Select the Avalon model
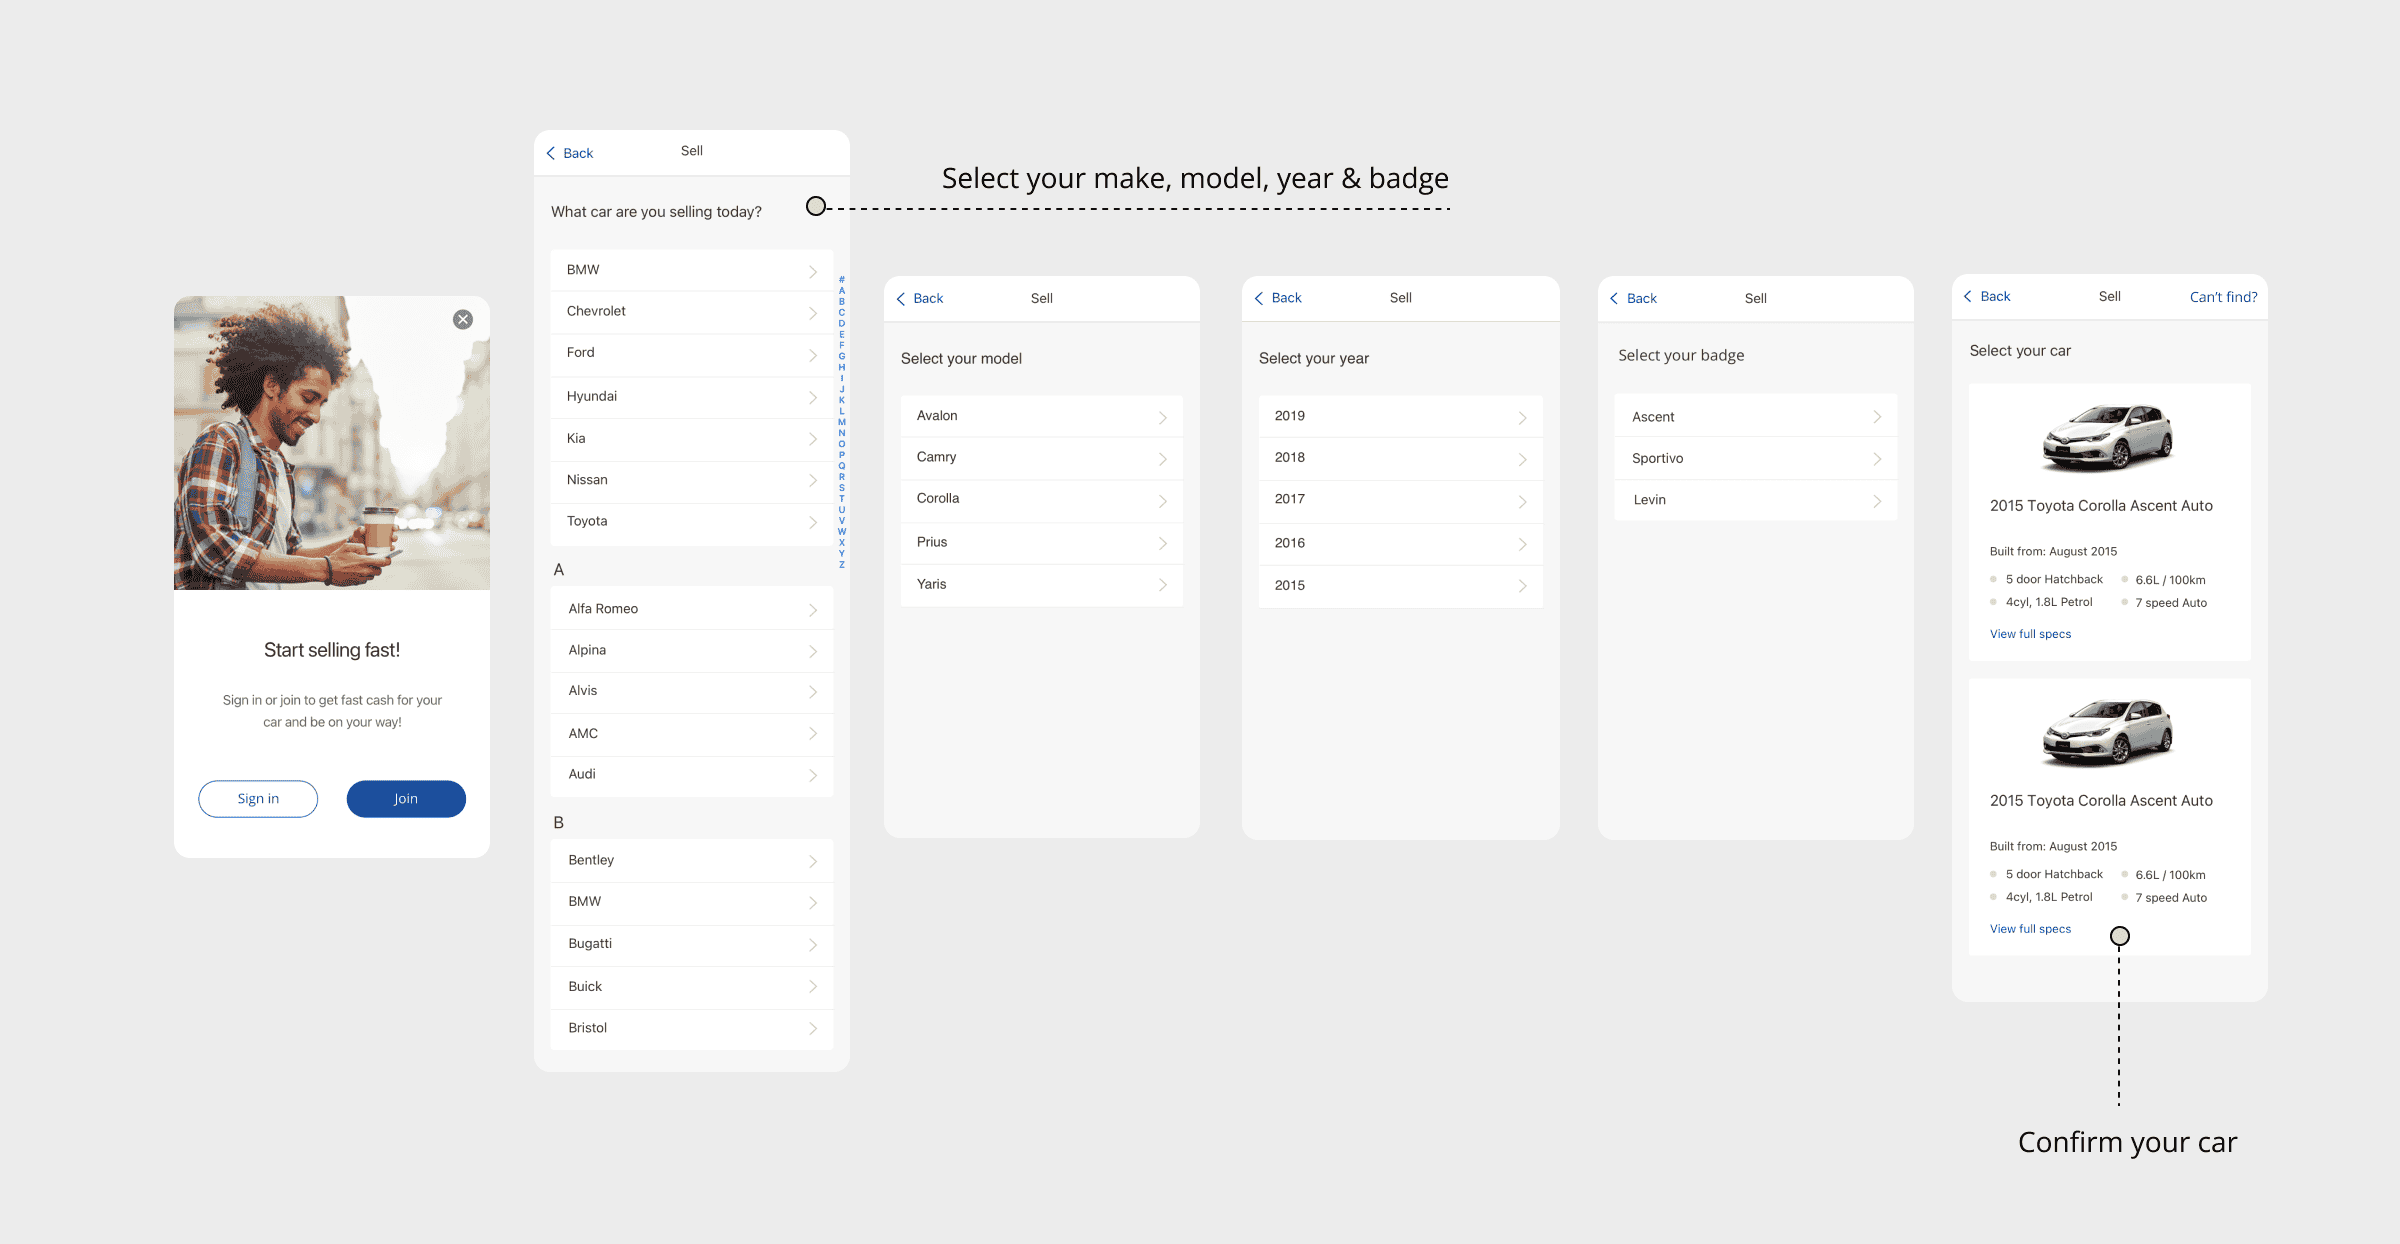This screenshot has width=2400, height=1244. [x=1042, y=416]
